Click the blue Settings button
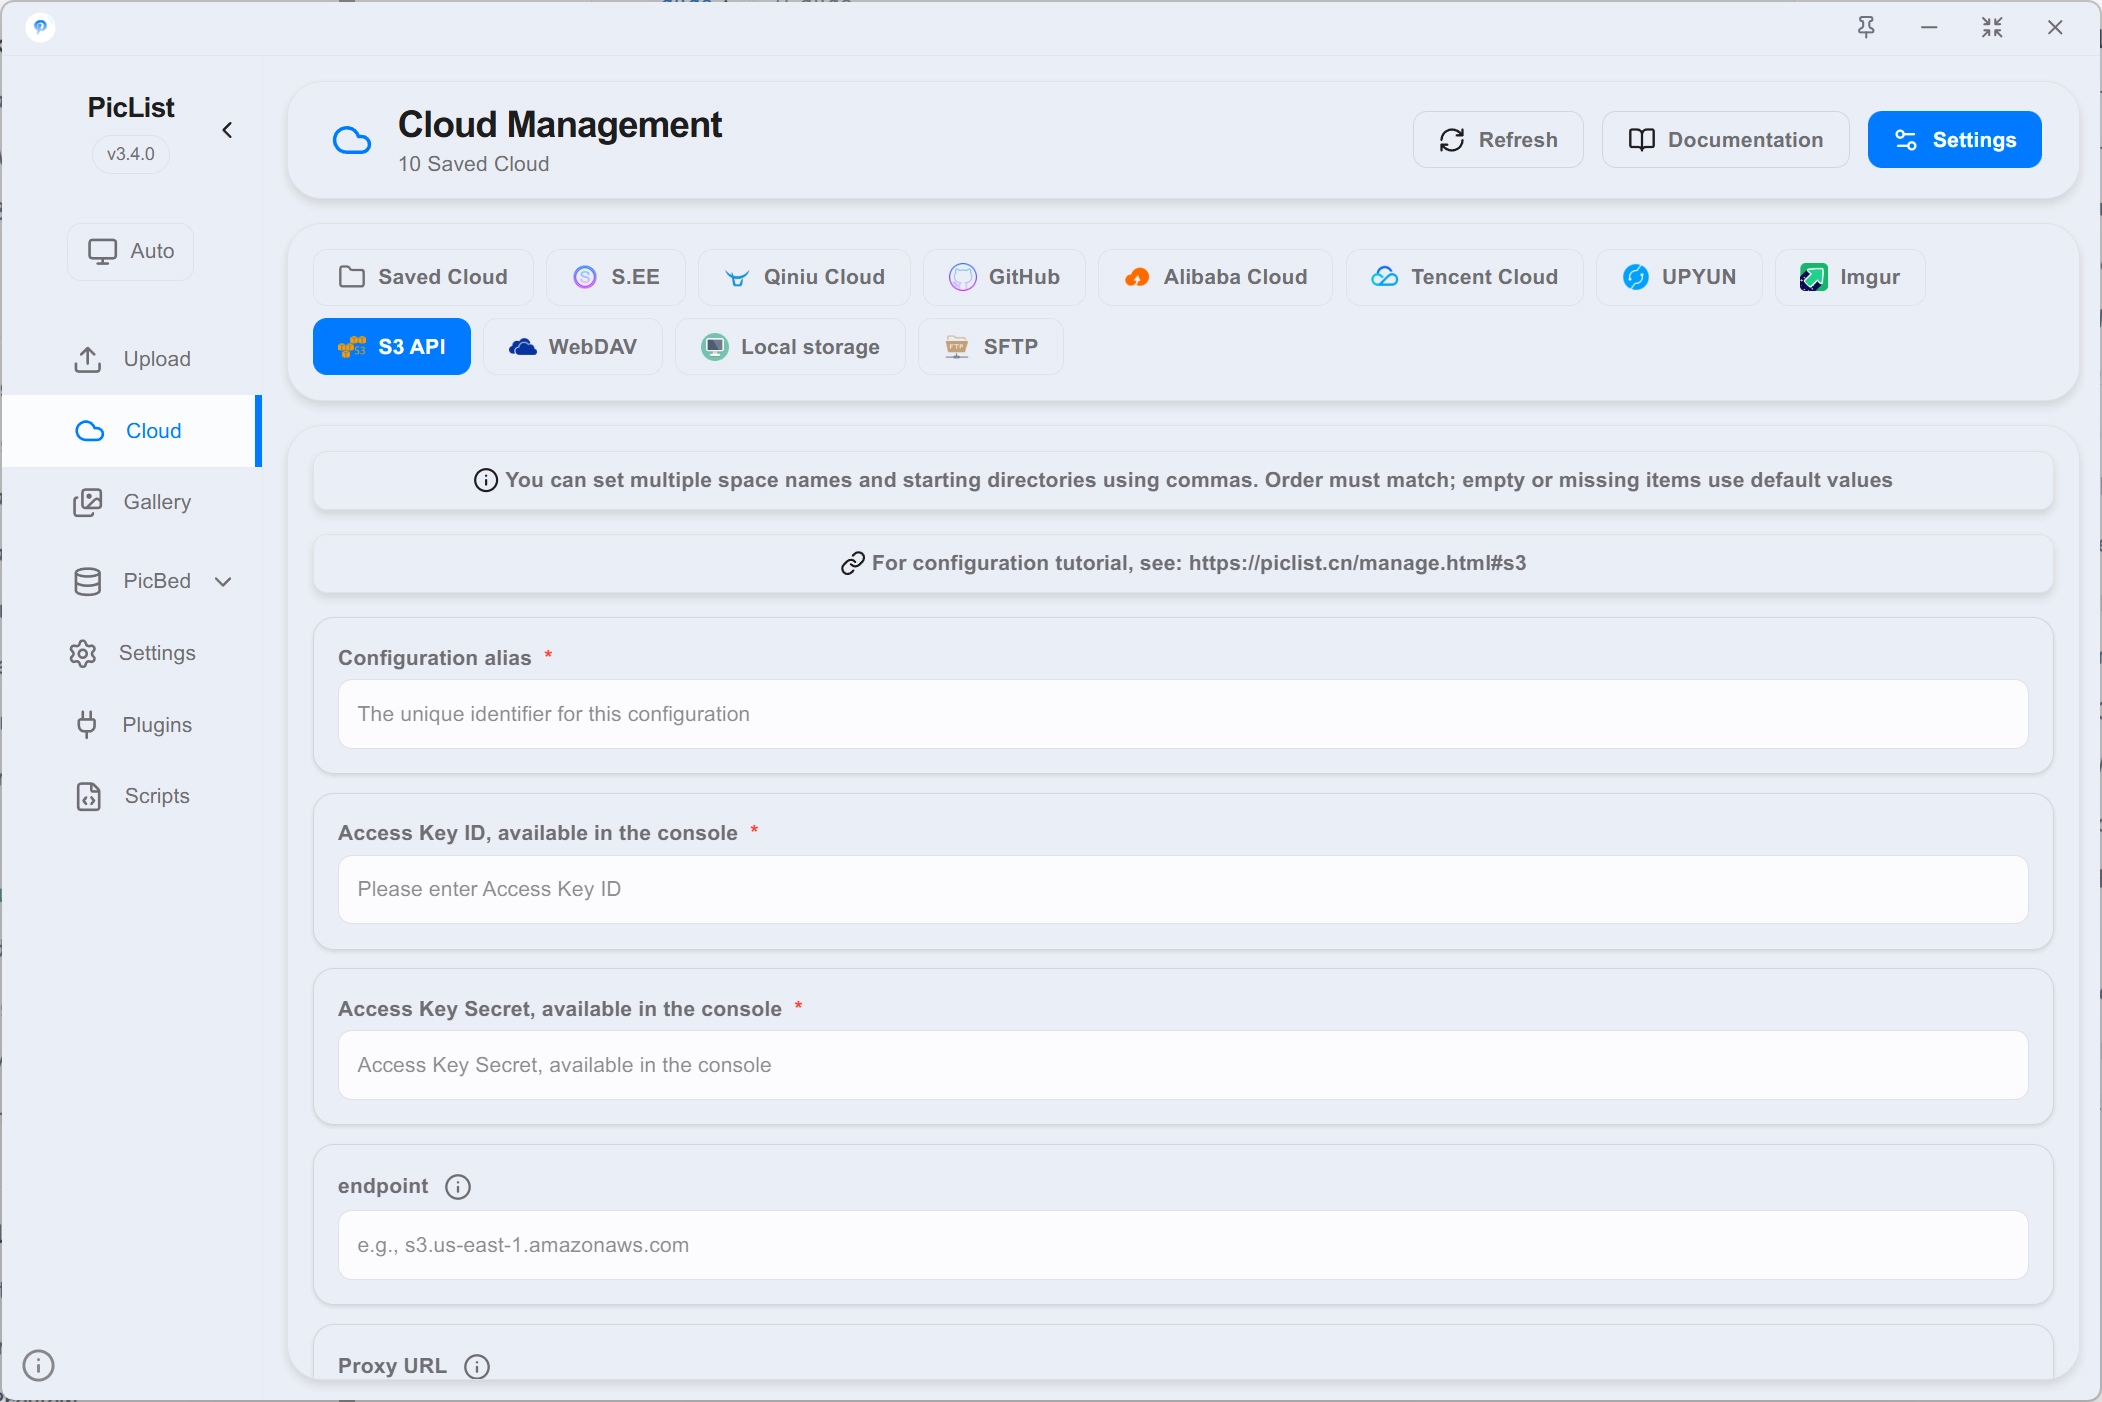Image resolution: width=2102 pixels, height=1402 pixels. click(1955, 140)
